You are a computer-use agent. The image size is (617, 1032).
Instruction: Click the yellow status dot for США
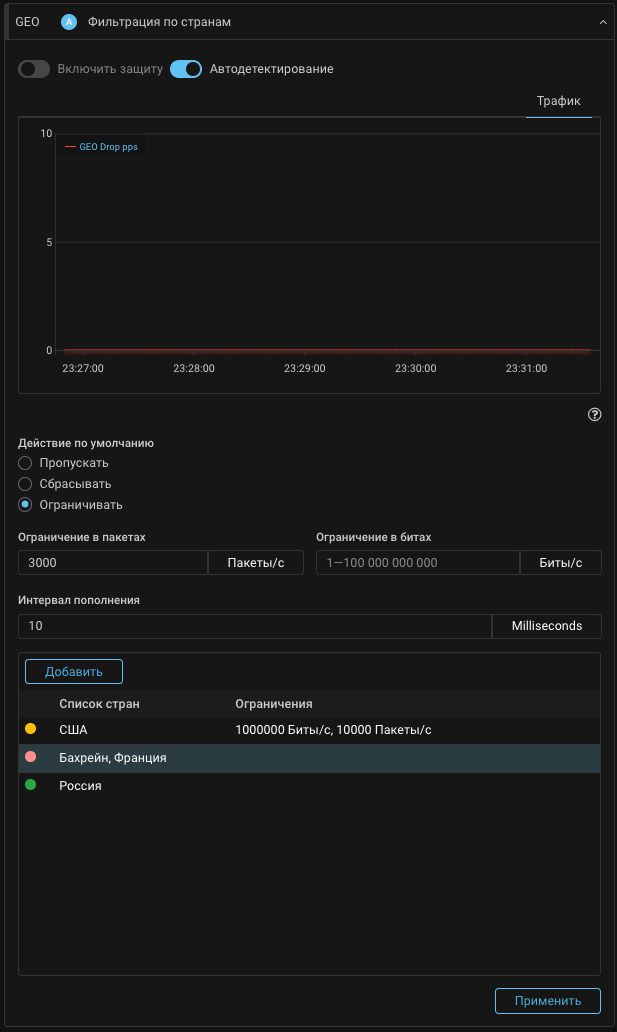(31, 729)
